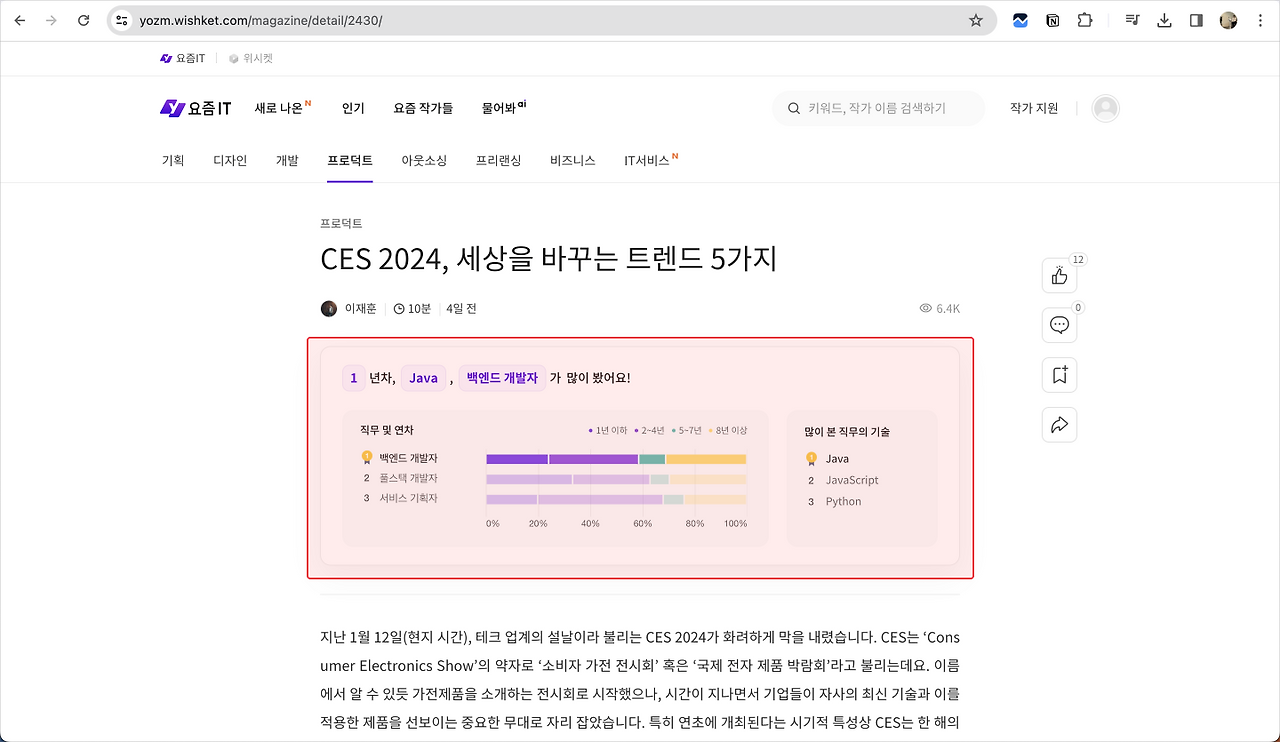The width and height of the screenshot is (1280, 742).
Task: Click the 프로덕트 label above the title
Action: (x=341, y=223)
